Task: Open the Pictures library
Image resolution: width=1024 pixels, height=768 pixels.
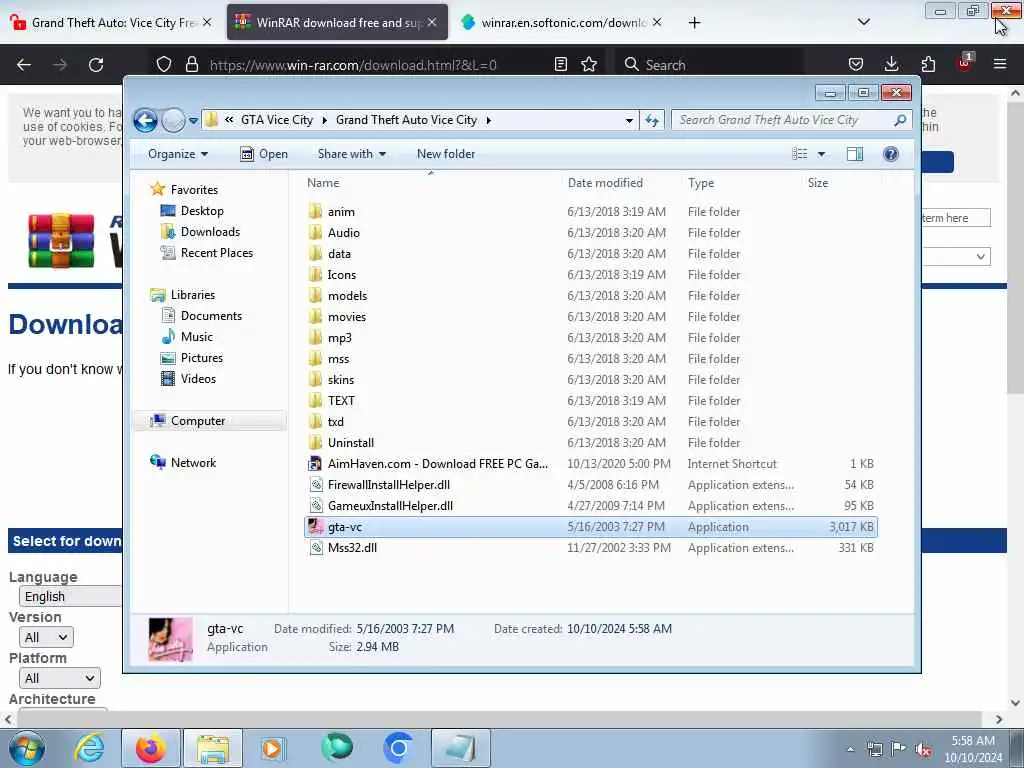Action: (x=202, y=358)
